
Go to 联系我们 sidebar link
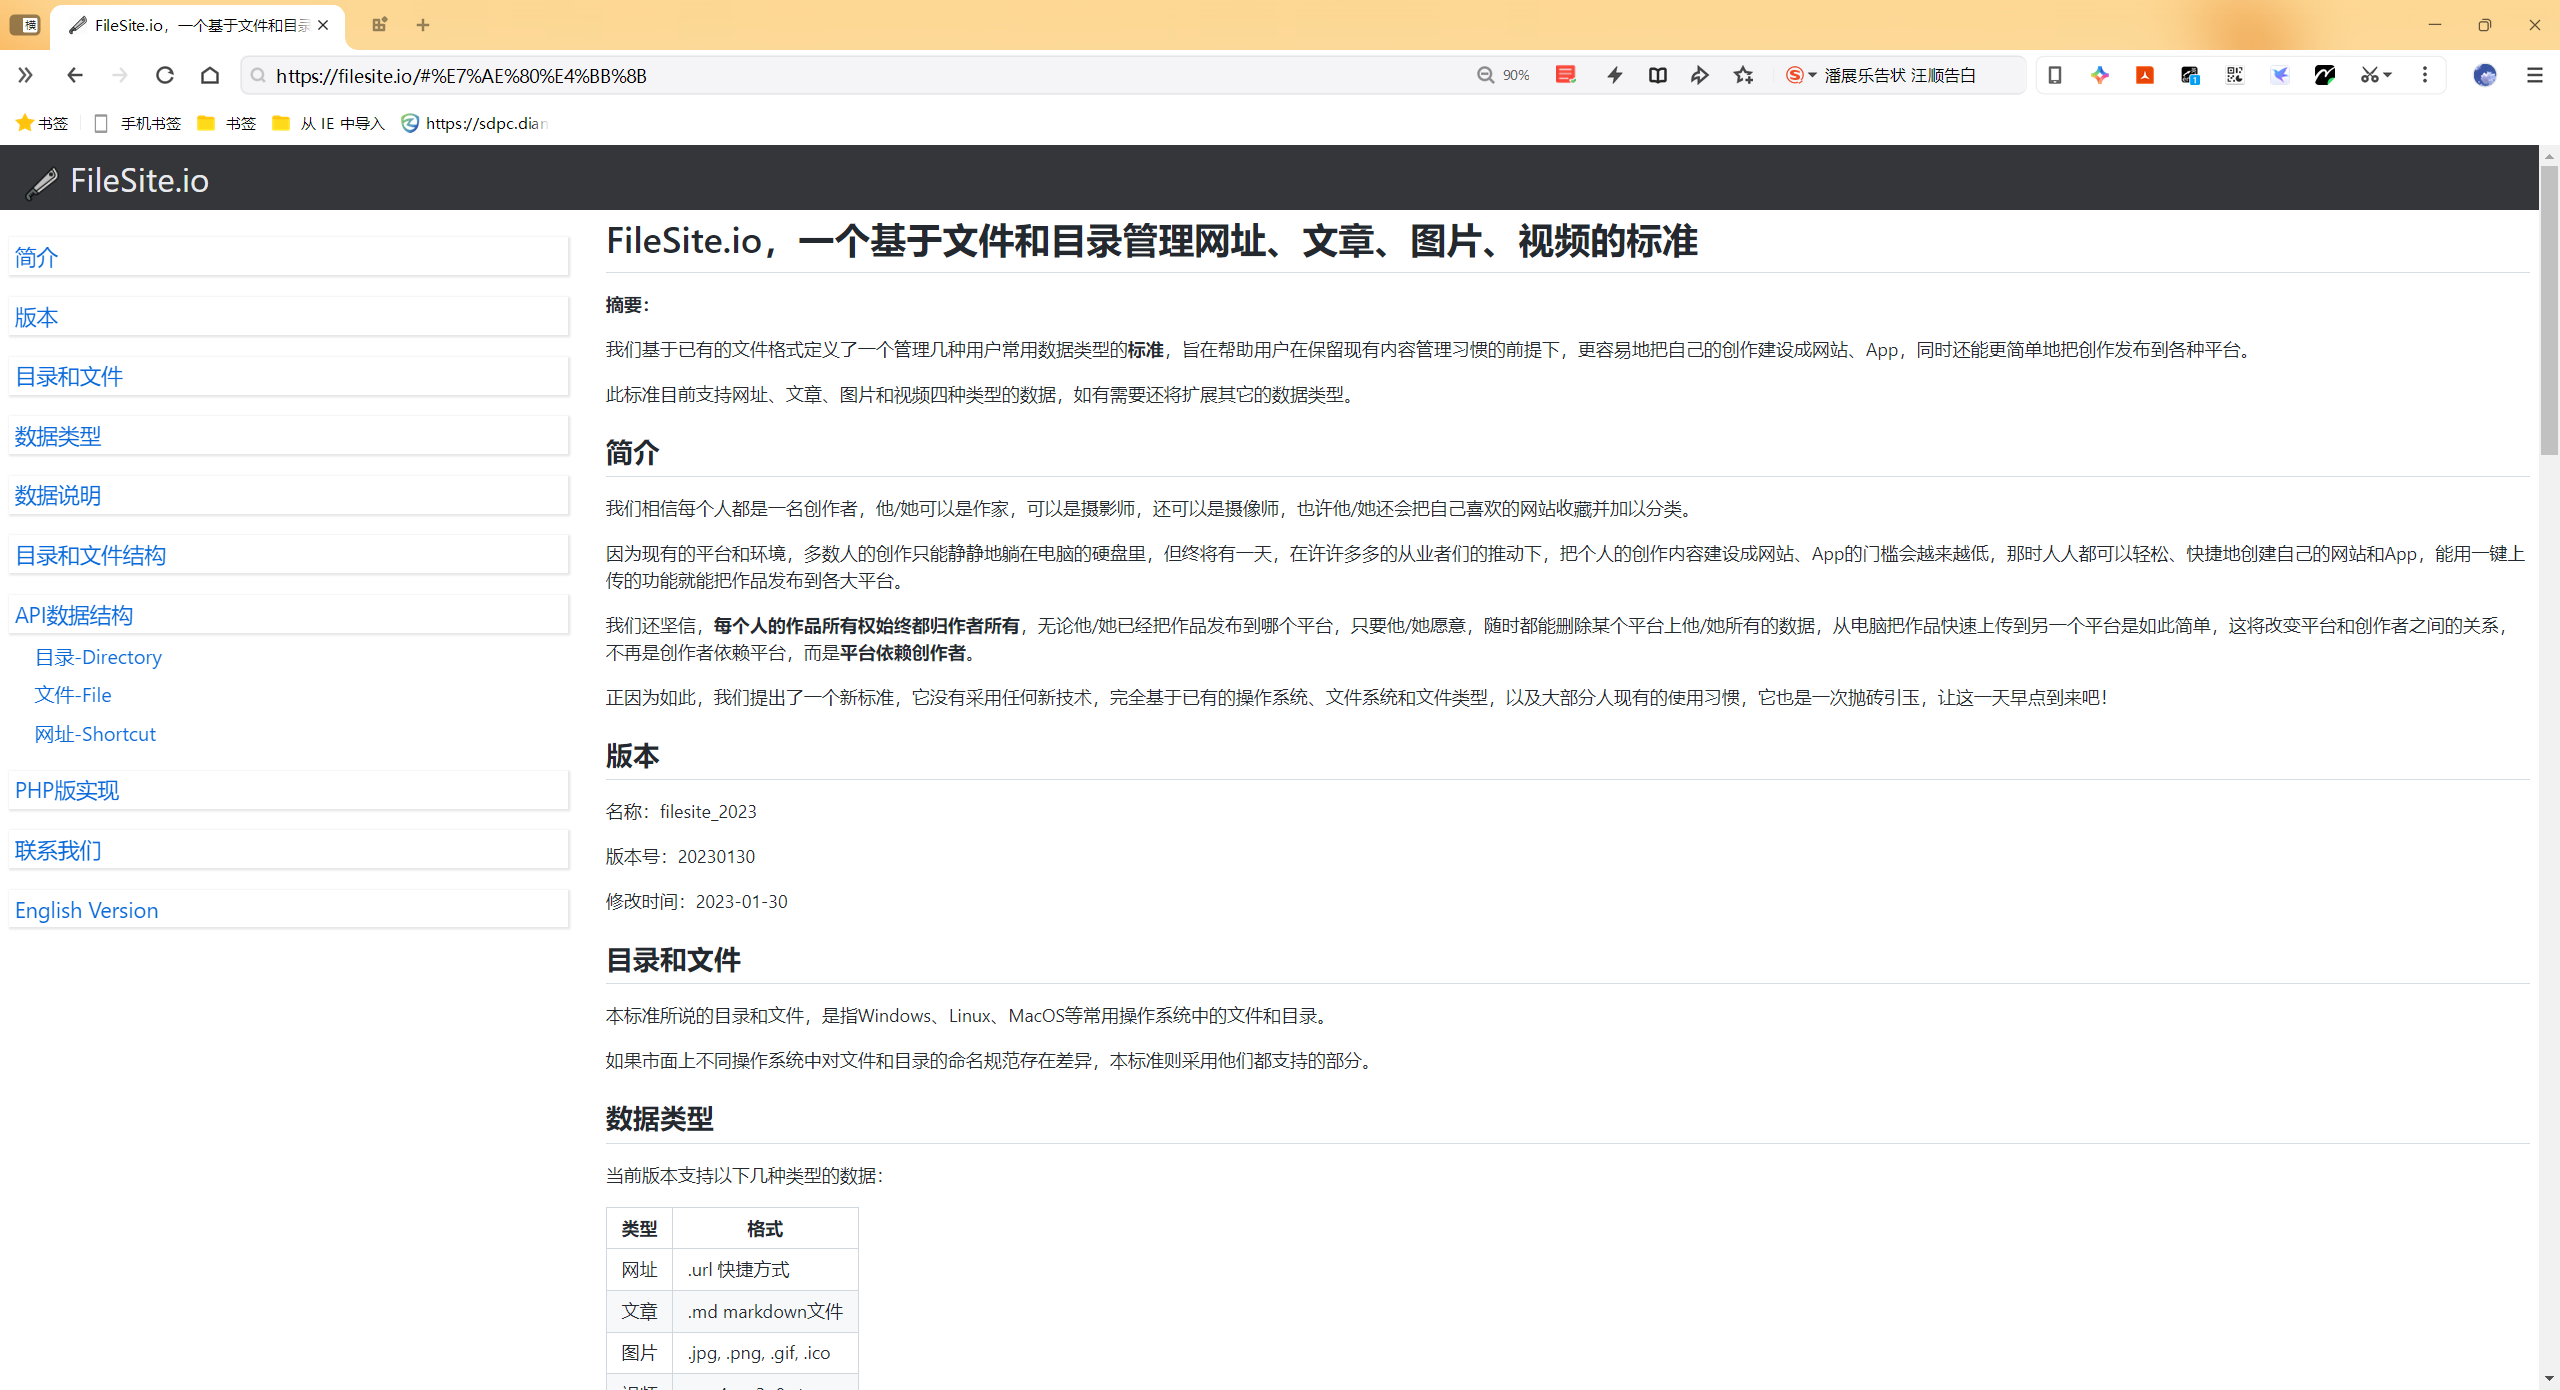coord(289,850)
